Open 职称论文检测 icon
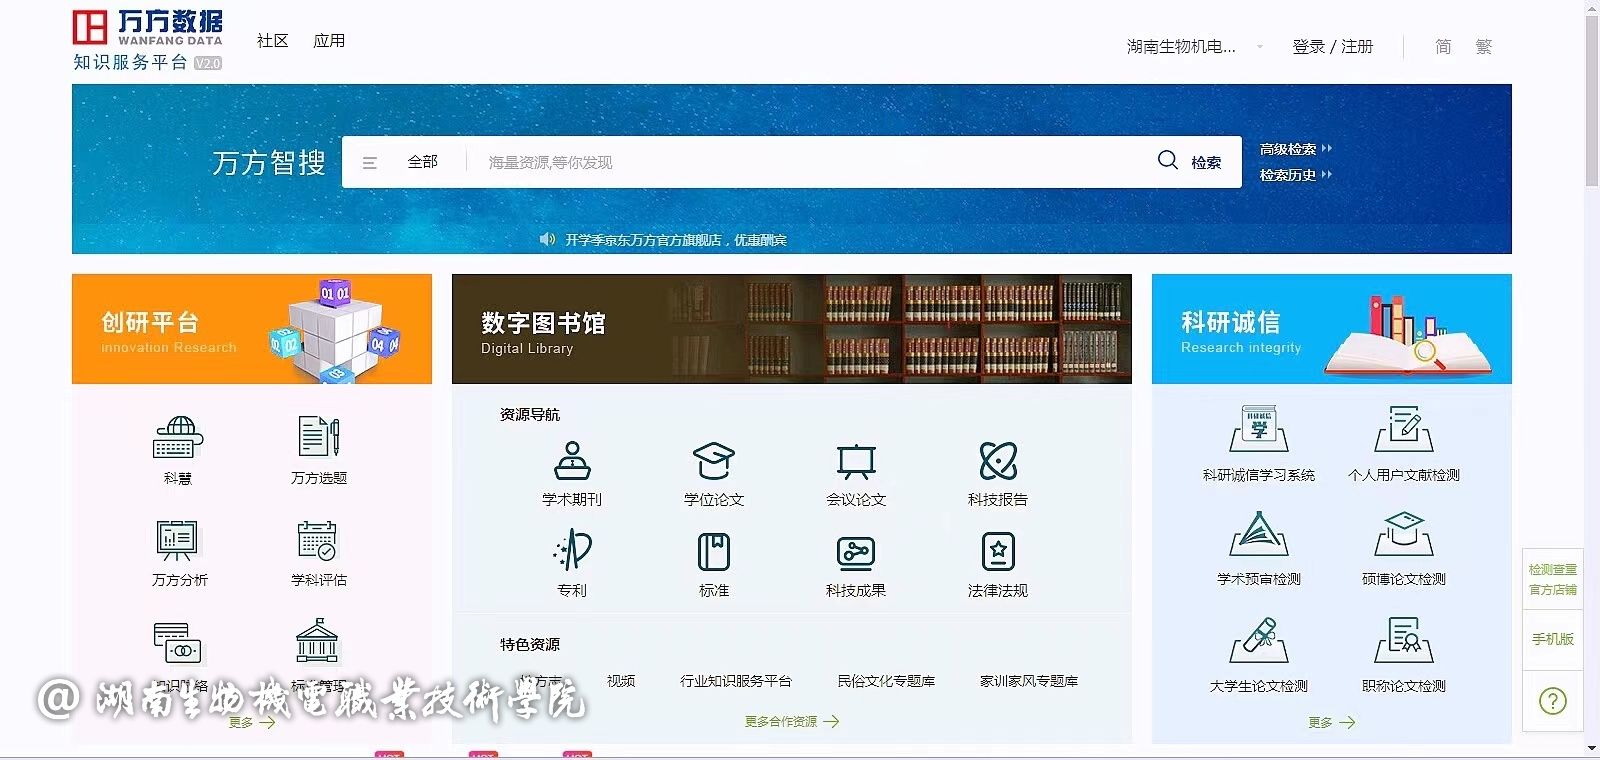1600x760 pixels. (x=1404, y=640)
